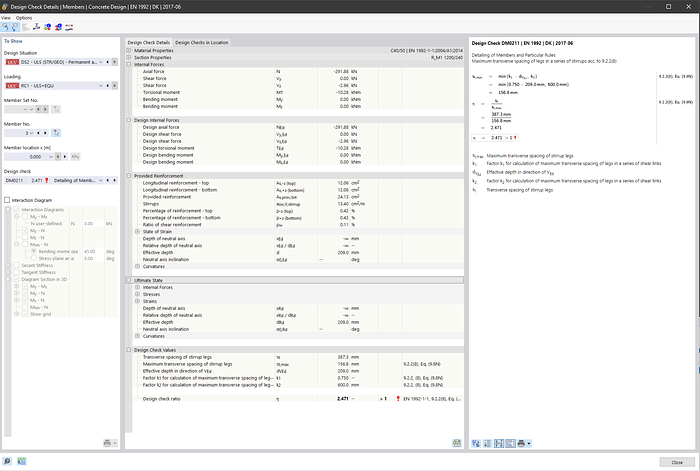The image size is (700, 471).
Task: Toggle the Show grid checkbox
Action: click(23, 314)
